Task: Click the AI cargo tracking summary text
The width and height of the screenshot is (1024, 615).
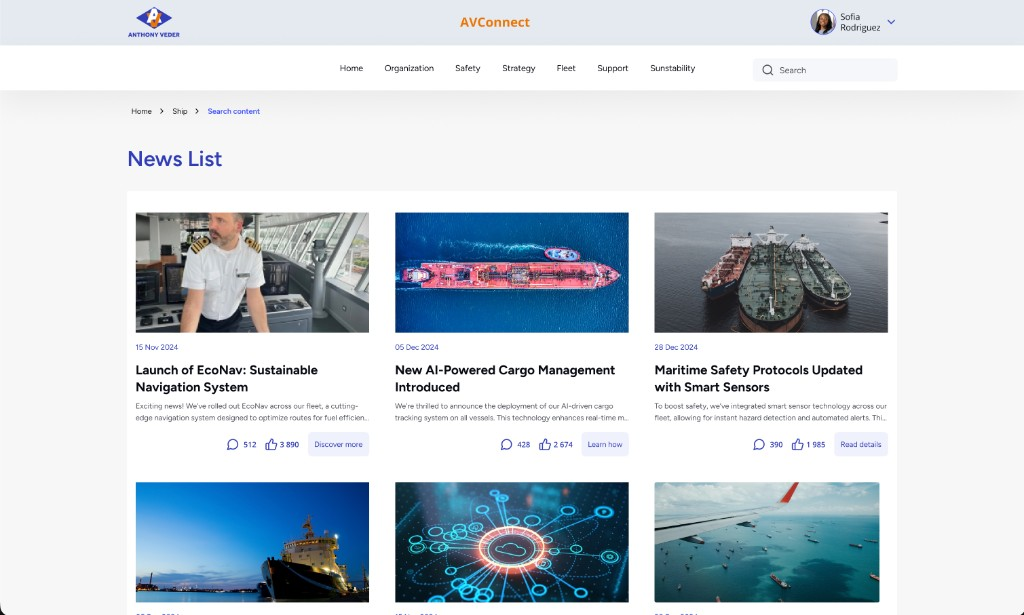Action: tap(511, 412)
